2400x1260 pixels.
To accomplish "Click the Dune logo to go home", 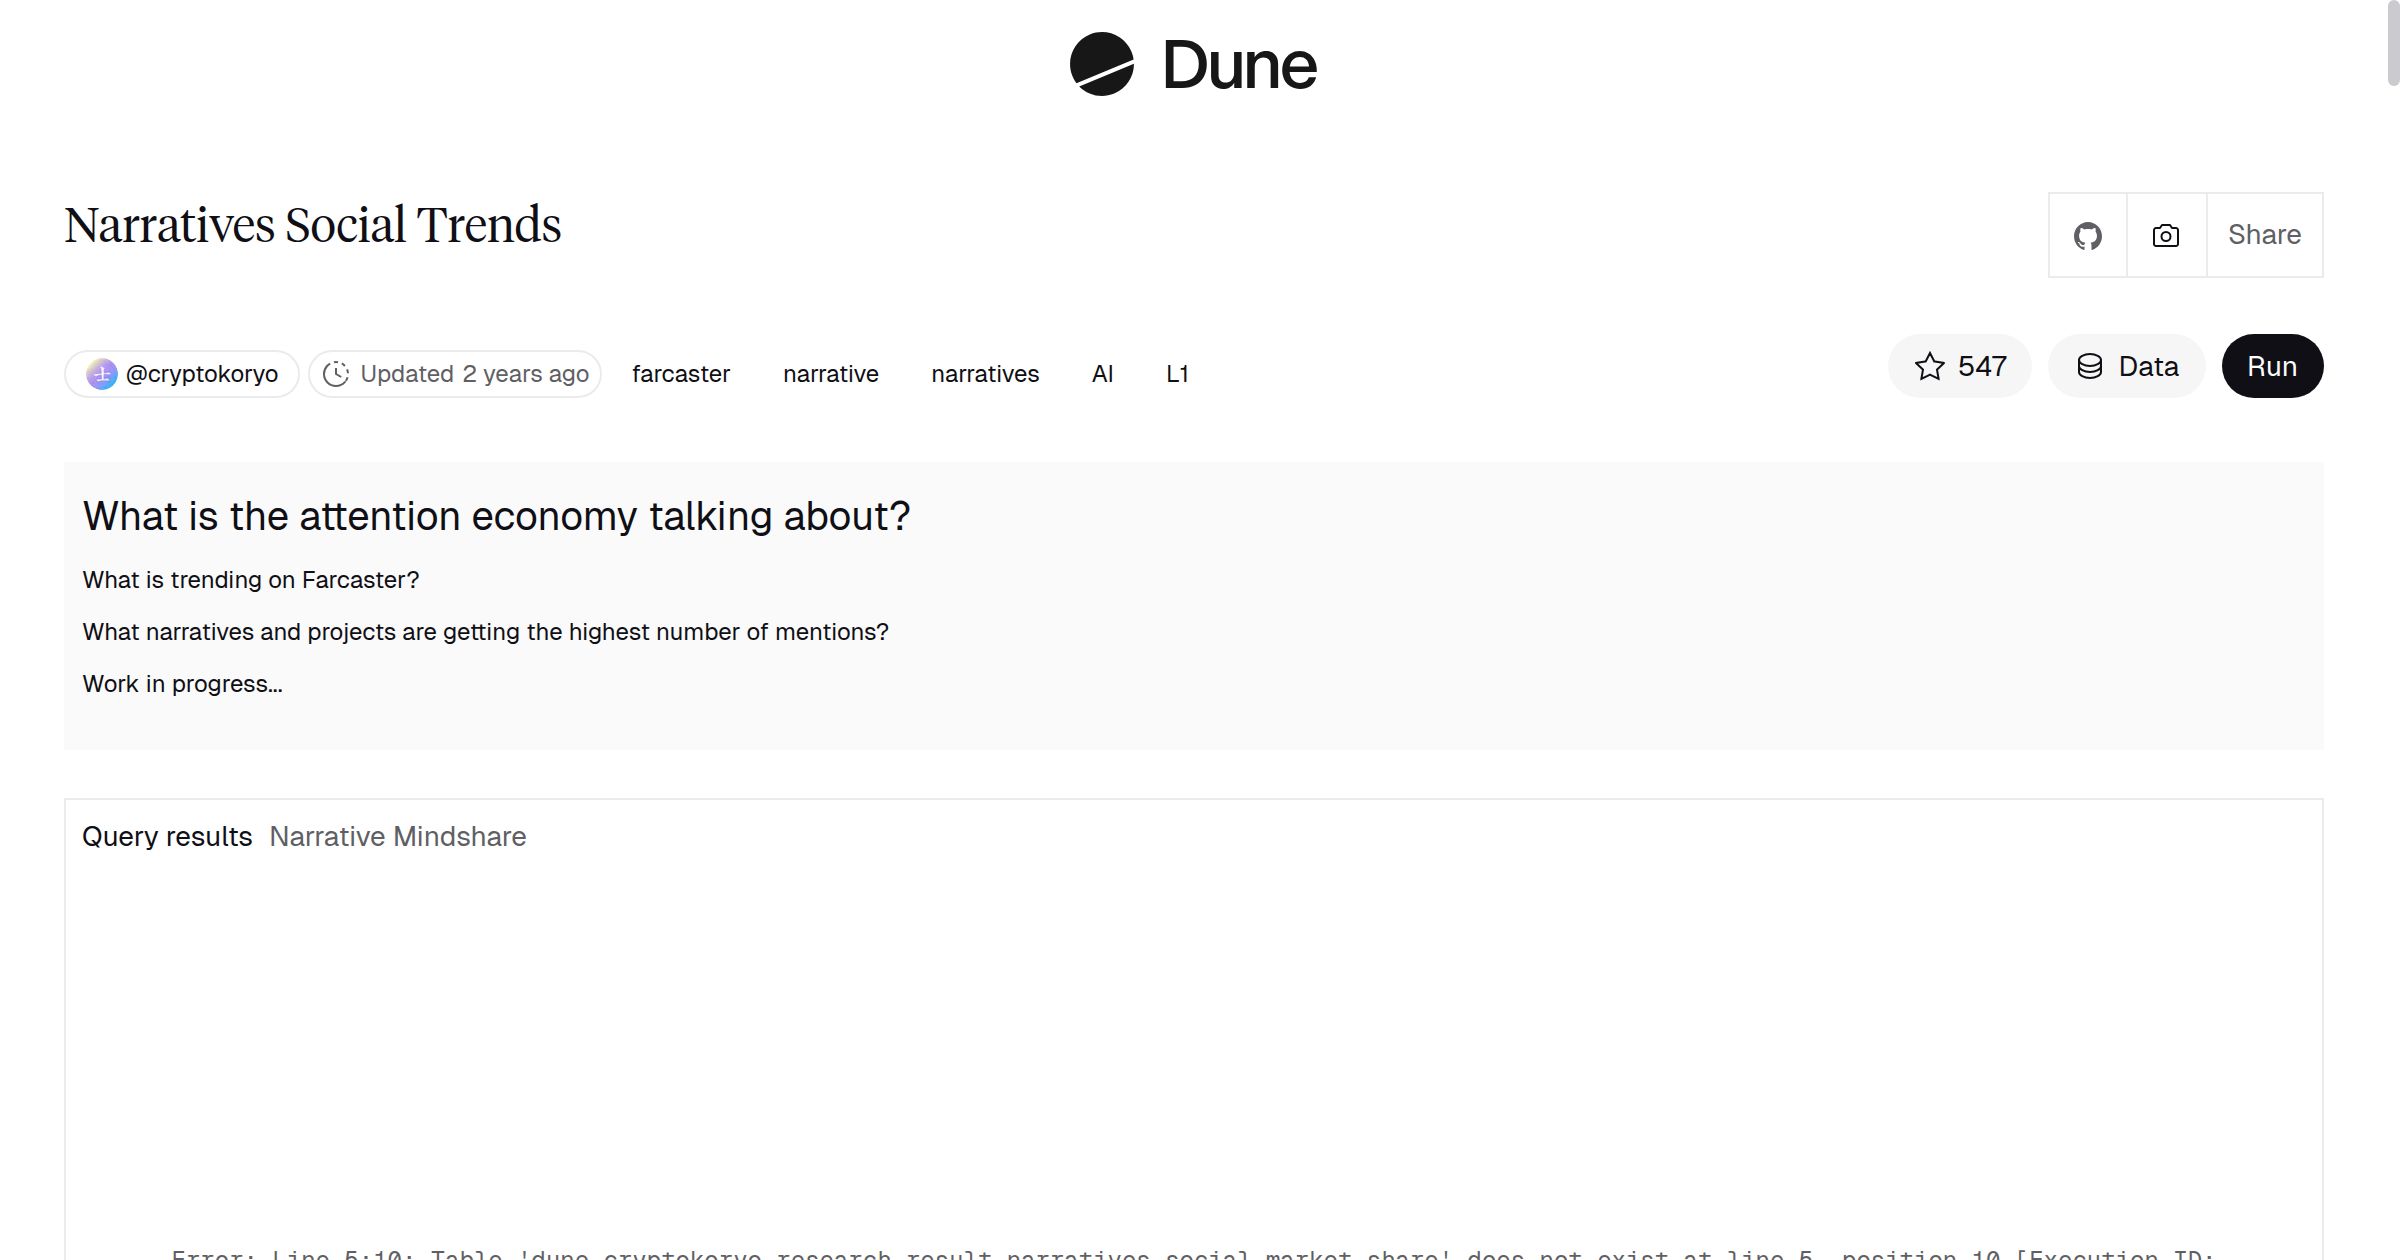I will point(1191,65).
